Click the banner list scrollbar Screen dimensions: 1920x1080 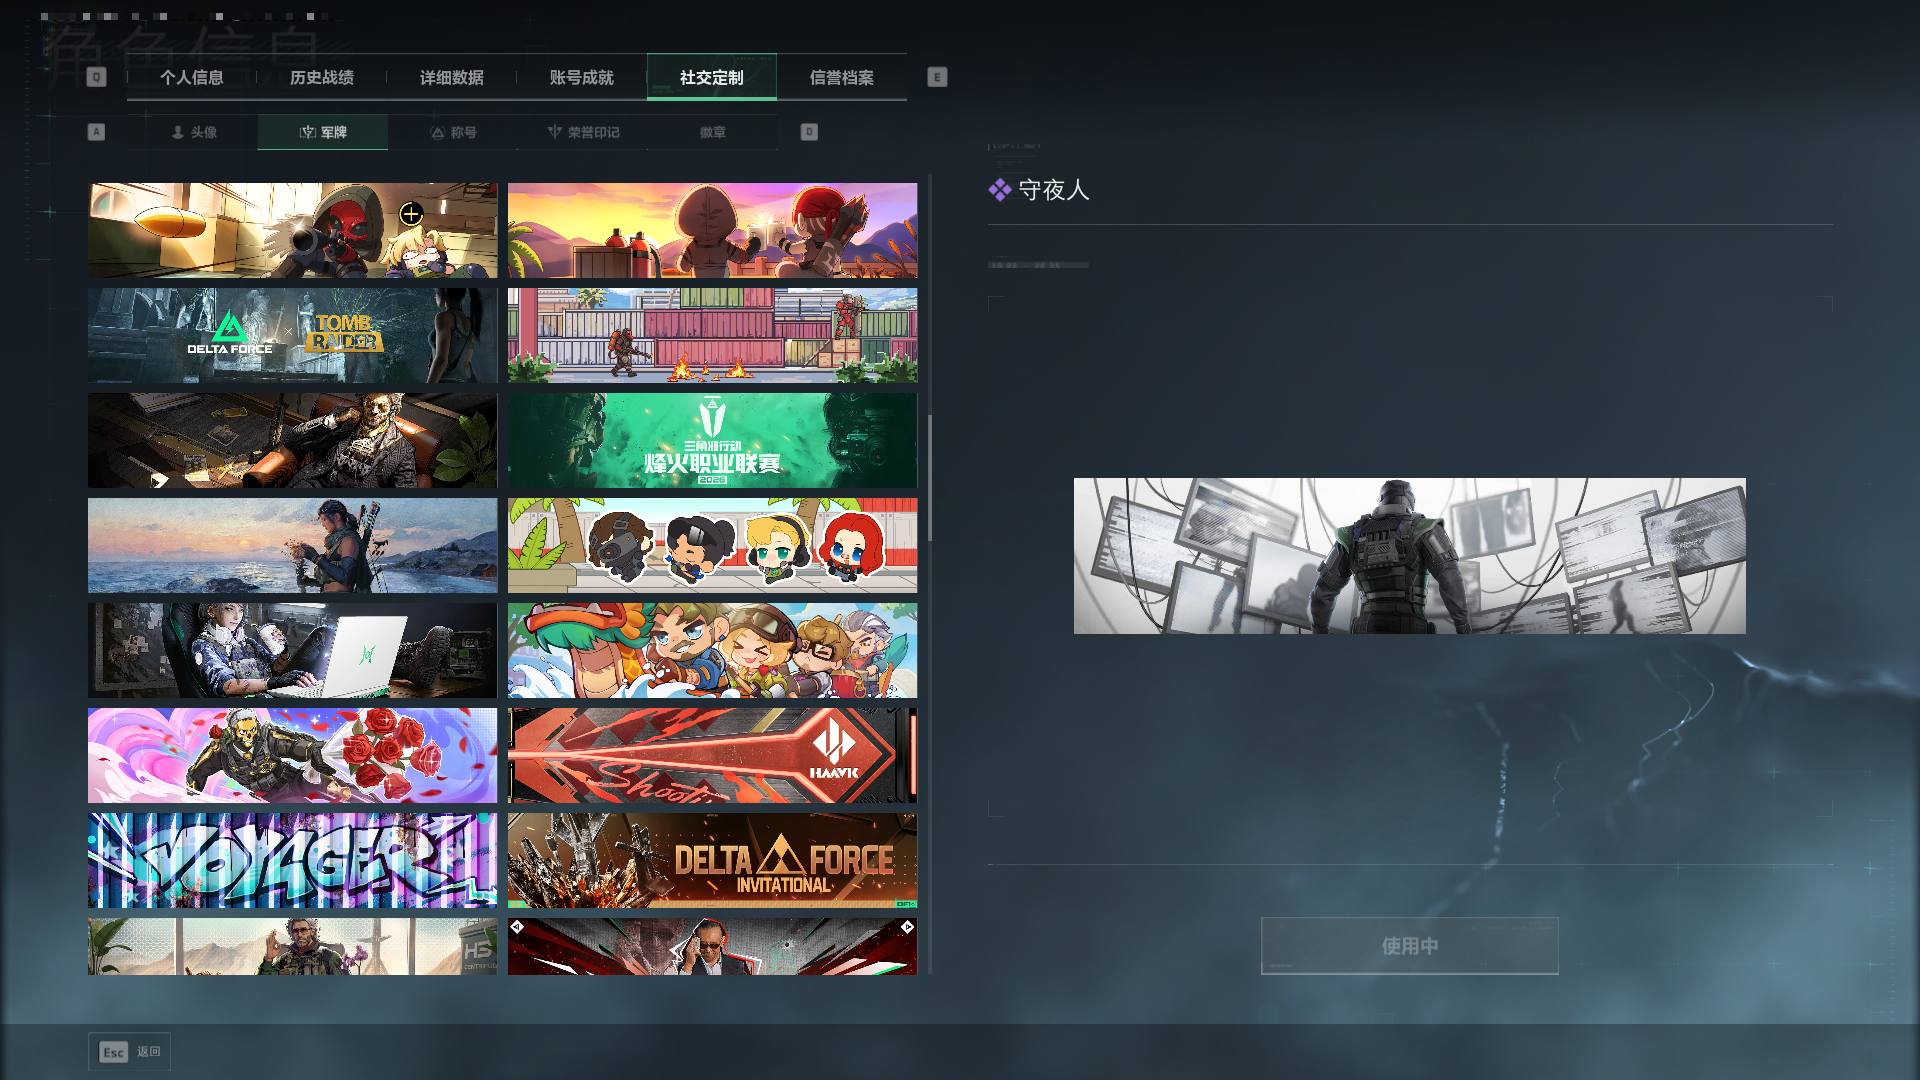(x=930, y=478)
